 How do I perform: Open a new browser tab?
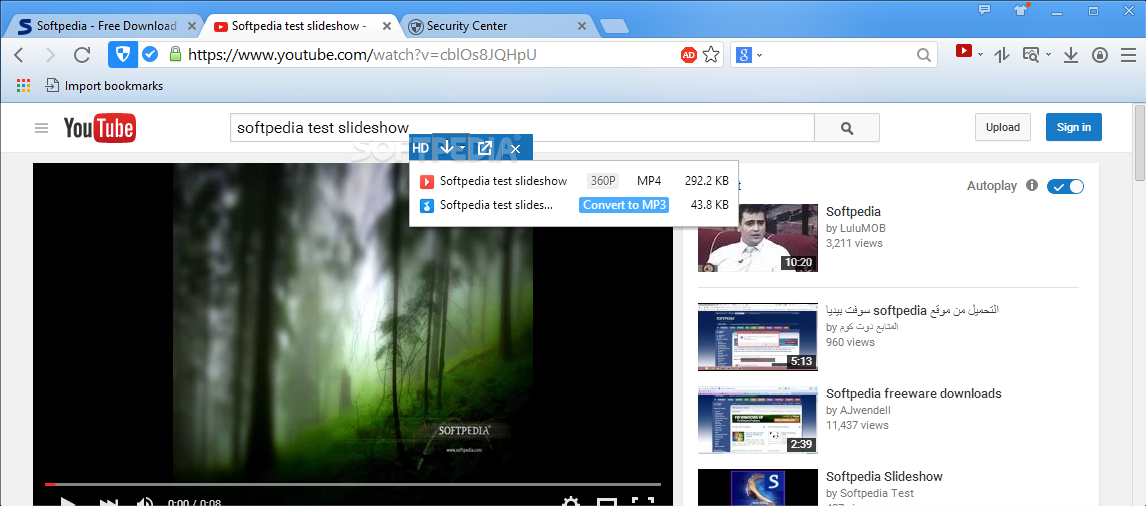(614, 27)
